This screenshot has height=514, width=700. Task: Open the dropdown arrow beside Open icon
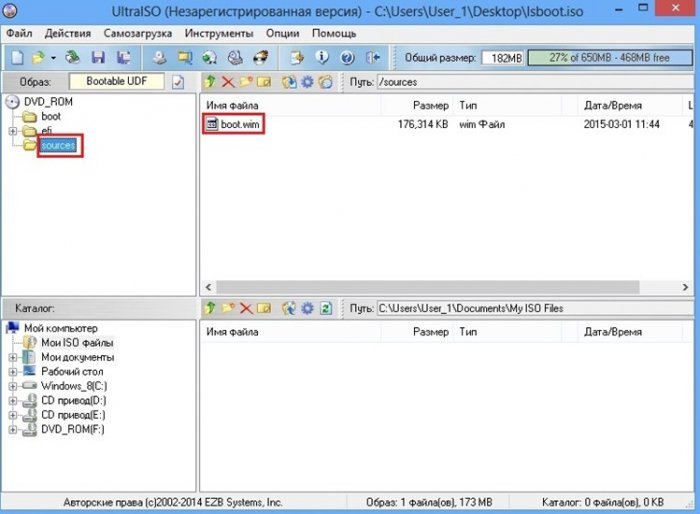pos(53,58)
